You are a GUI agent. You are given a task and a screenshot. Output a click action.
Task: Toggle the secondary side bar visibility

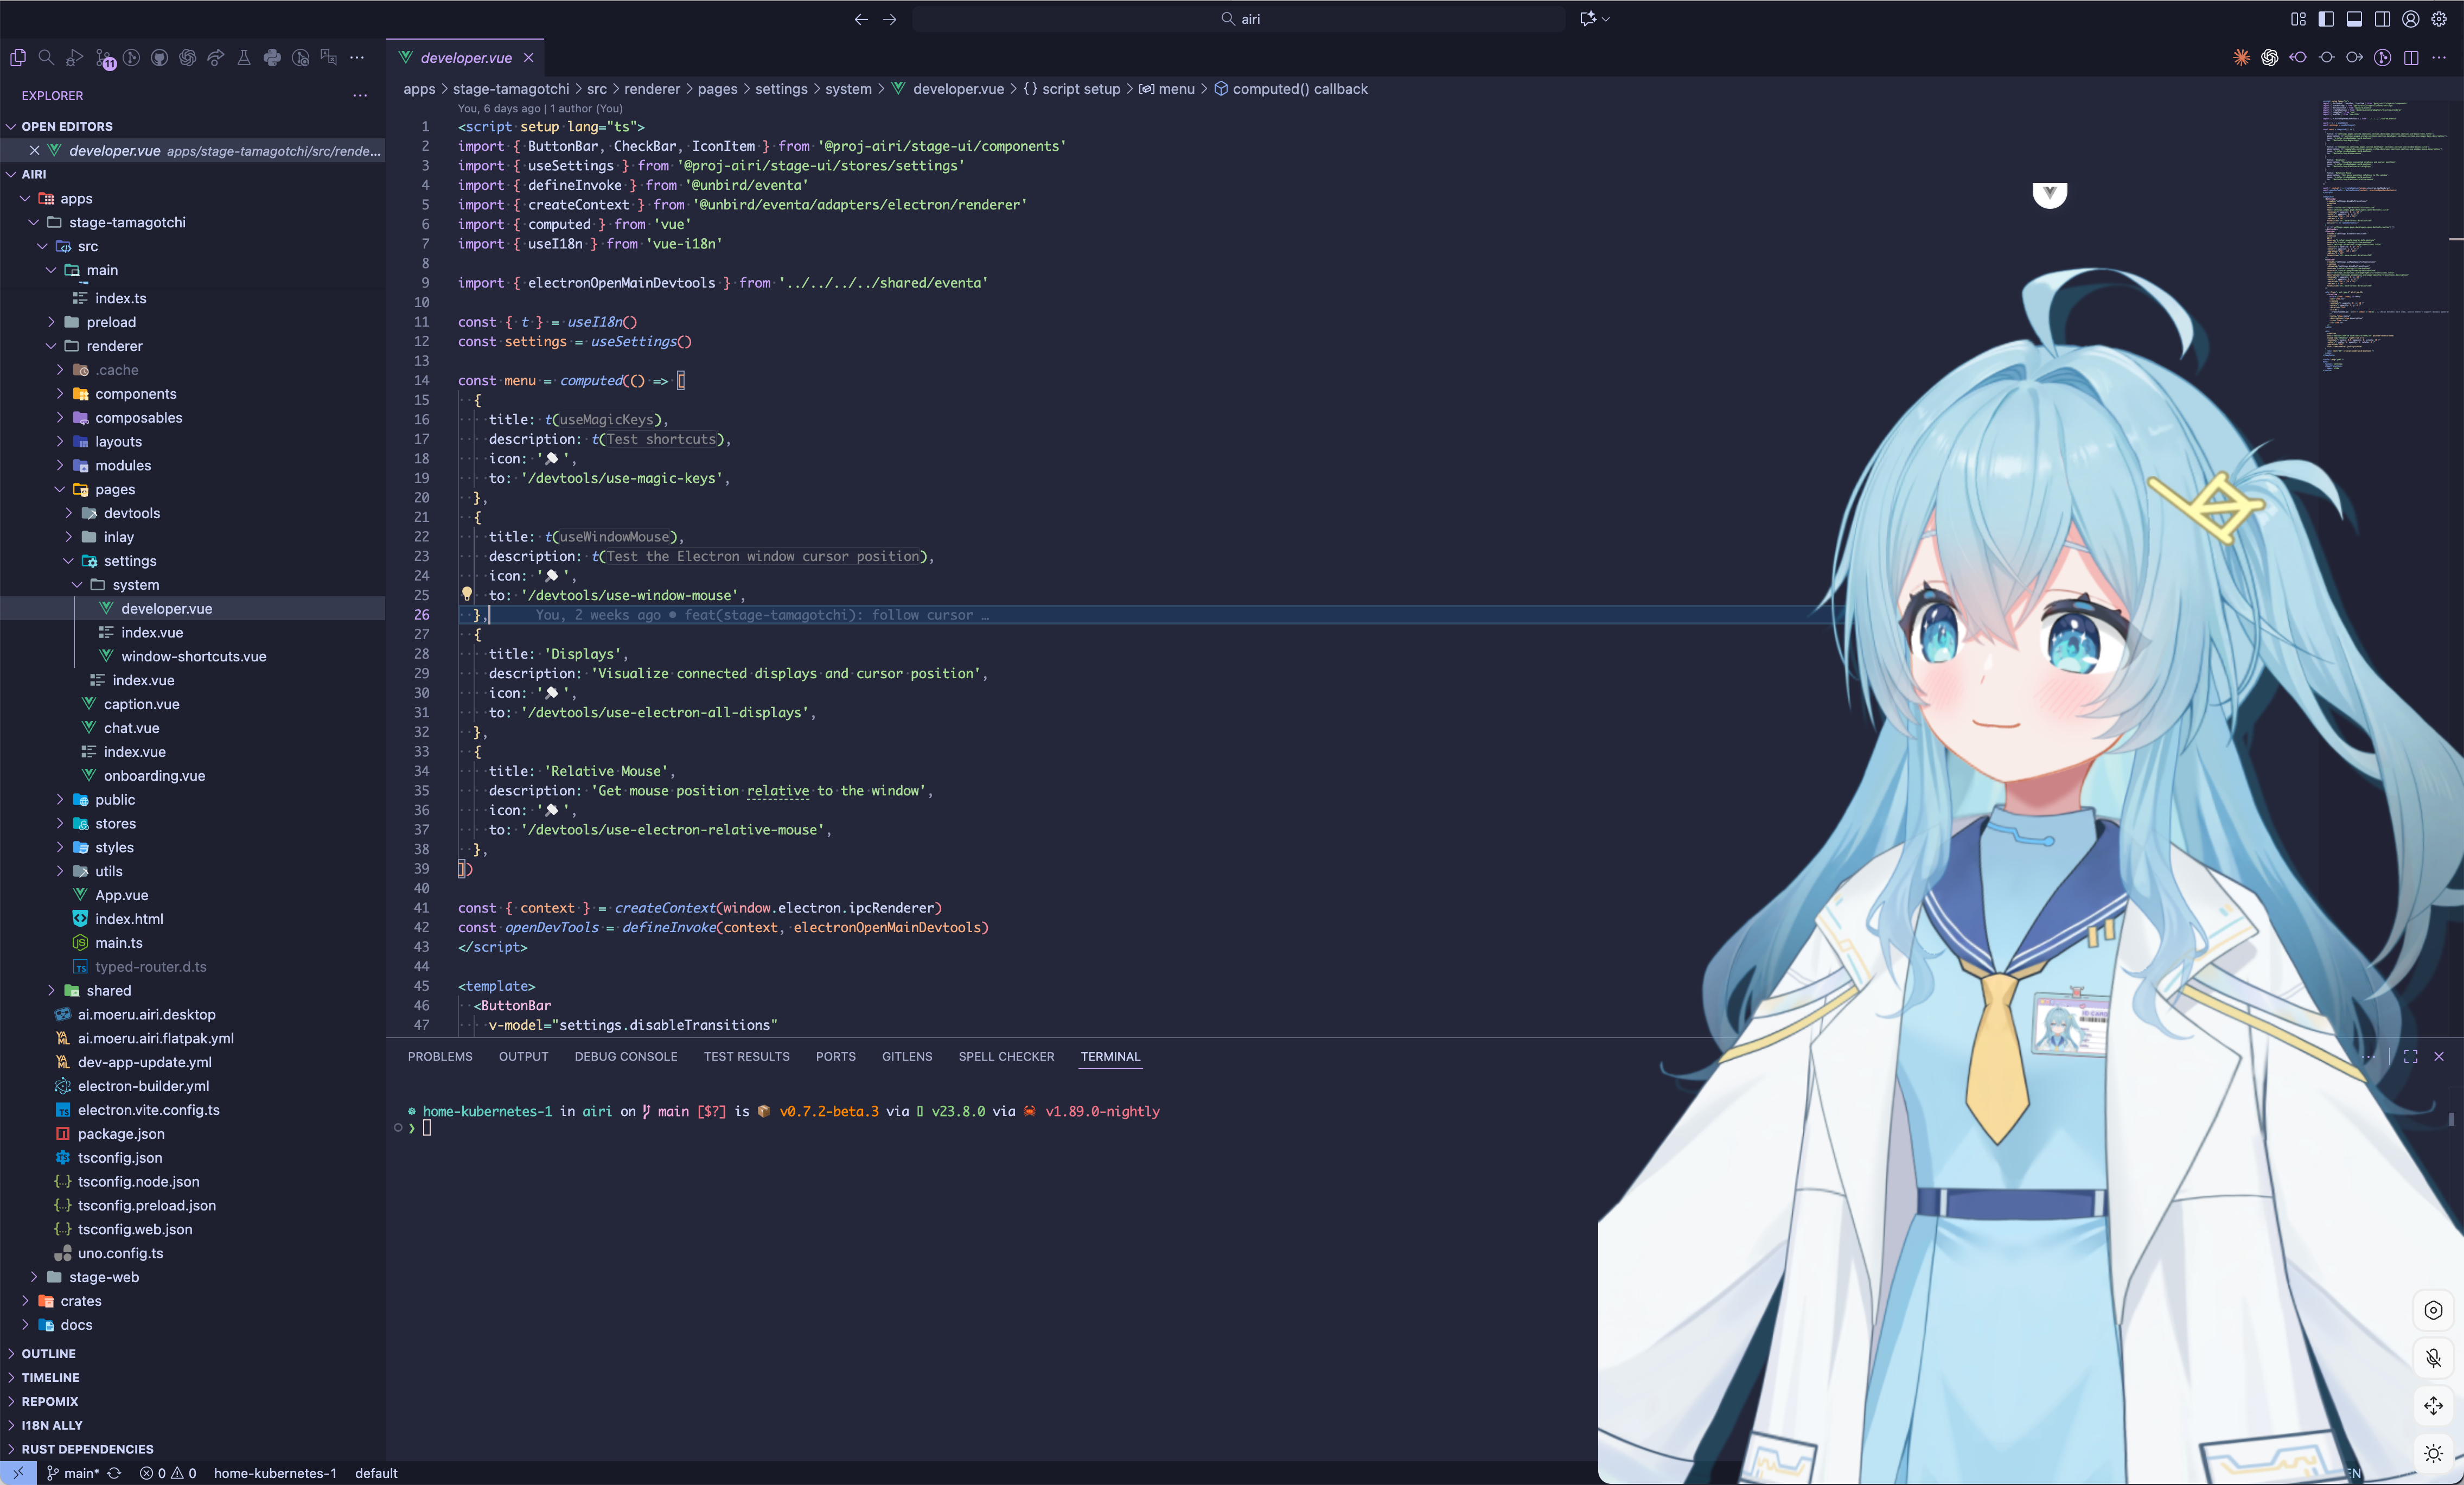[x=2383, y=19]
